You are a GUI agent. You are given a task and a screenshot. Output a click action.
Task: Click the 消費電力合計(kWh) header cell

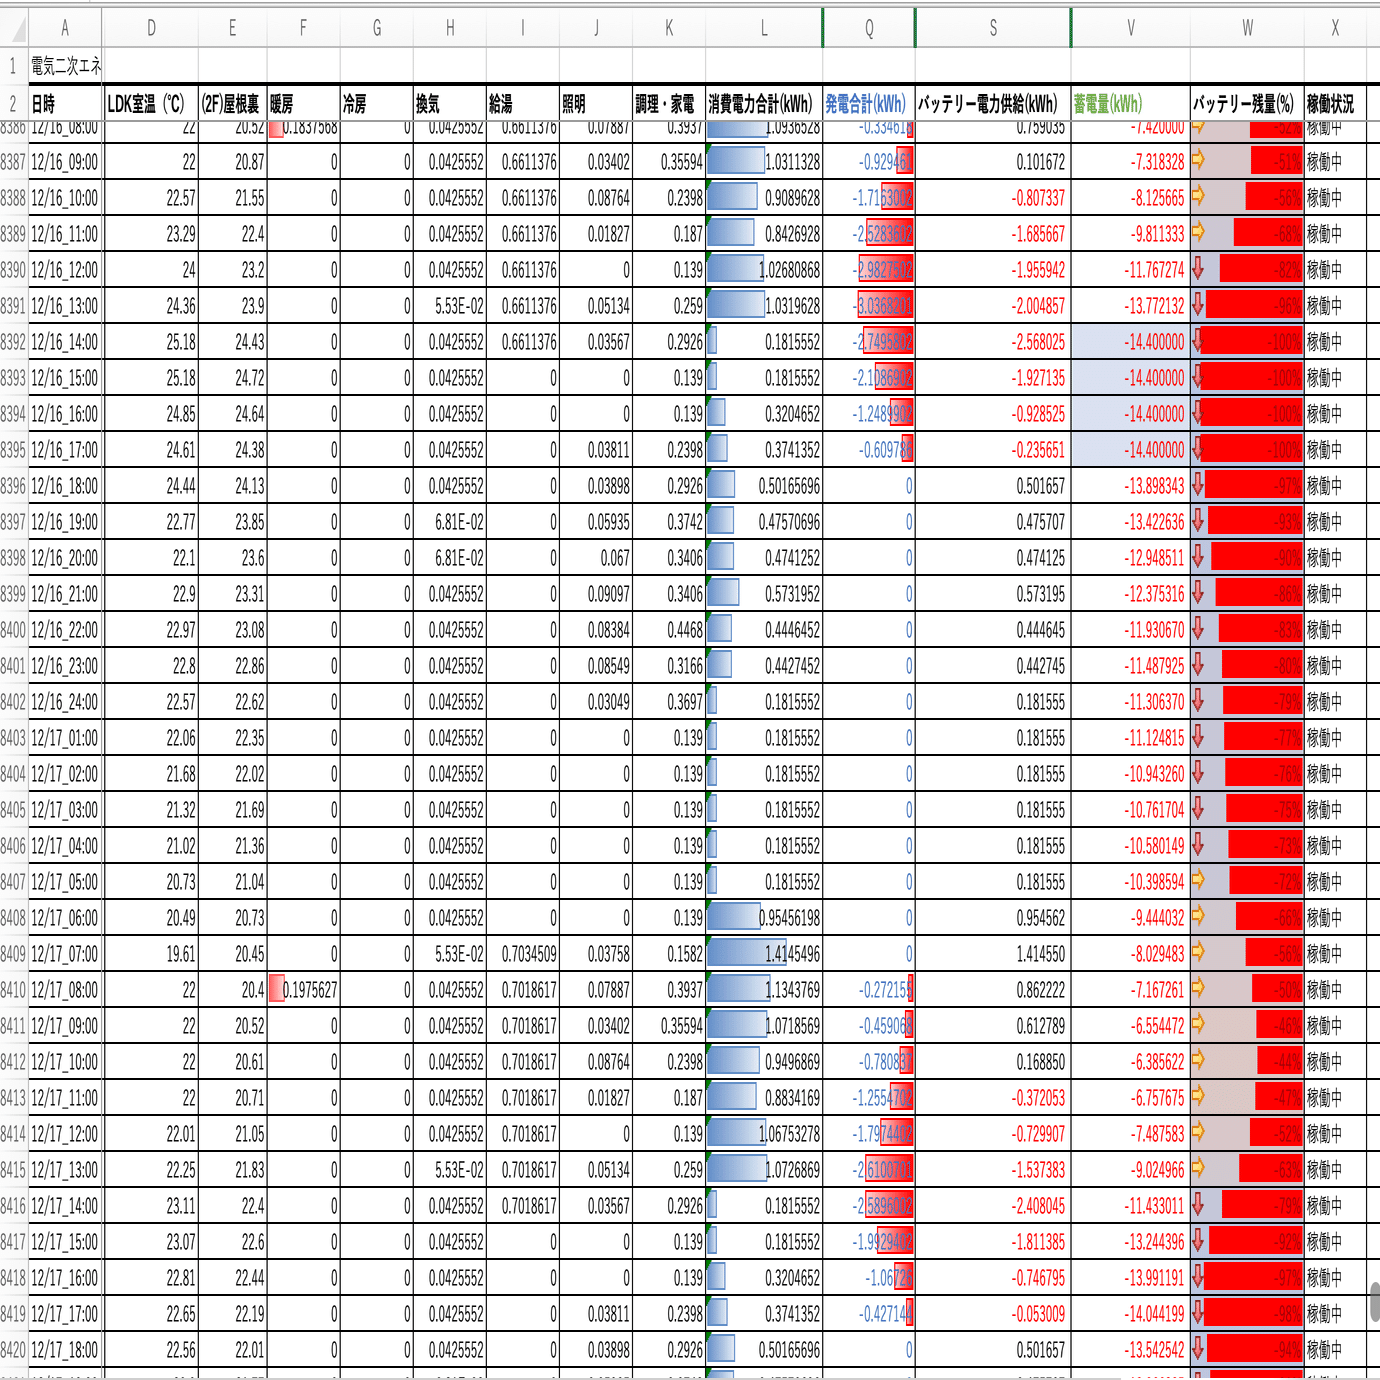764,104
